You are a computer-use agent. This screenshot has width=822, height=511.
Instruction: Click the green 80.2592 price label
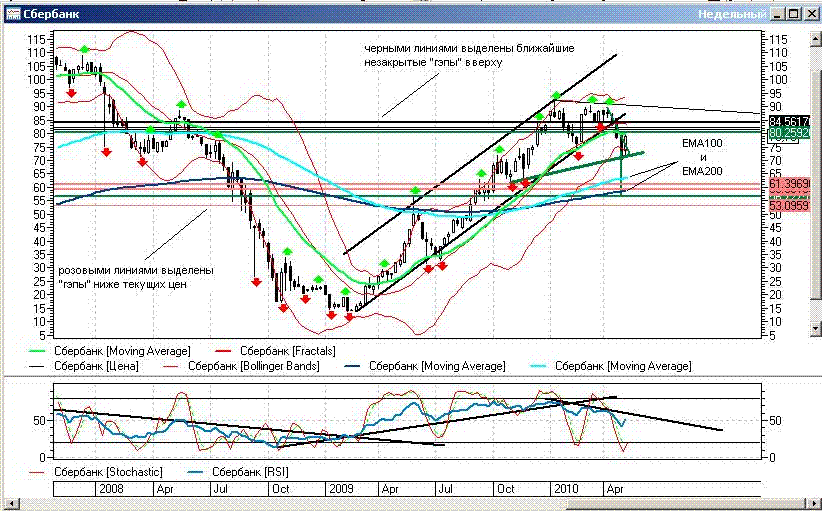[790, 133]
